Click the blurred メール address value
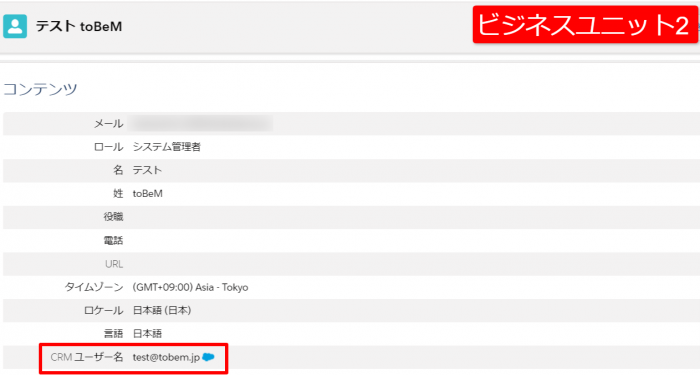This screenshot has width=700, height=375. tap(201, 123)
